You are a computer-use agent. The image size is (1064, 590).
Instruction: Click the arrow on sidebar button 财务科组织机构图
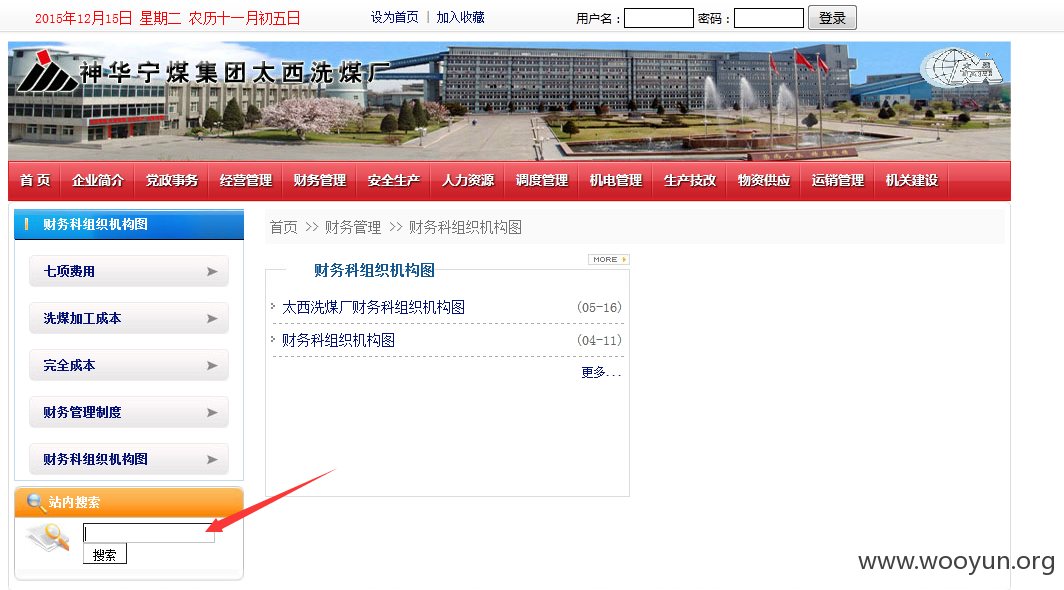tap(212, 460)
